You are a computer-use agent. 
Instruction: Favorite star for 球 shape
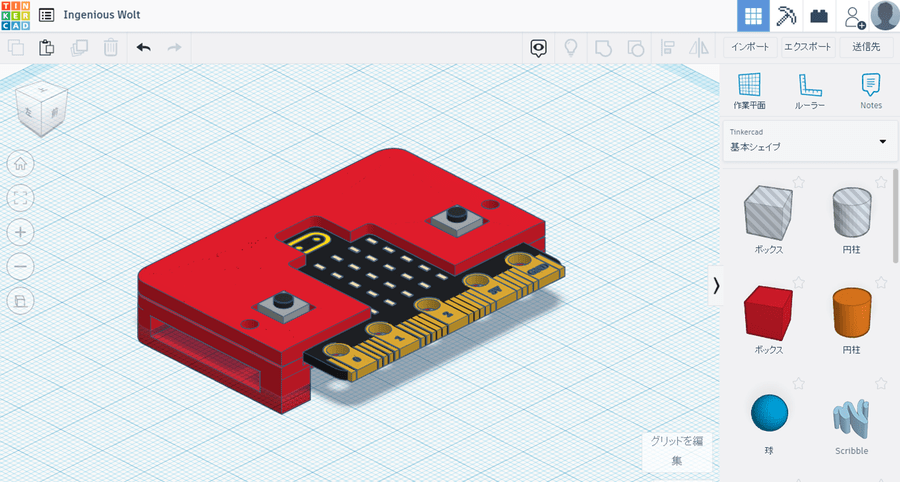798,383
